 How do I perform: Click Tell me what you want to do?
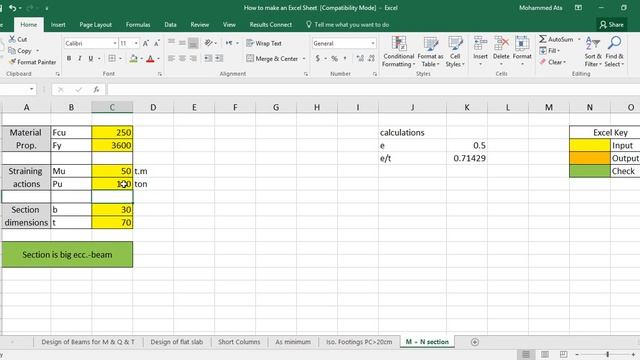(347, 24)
